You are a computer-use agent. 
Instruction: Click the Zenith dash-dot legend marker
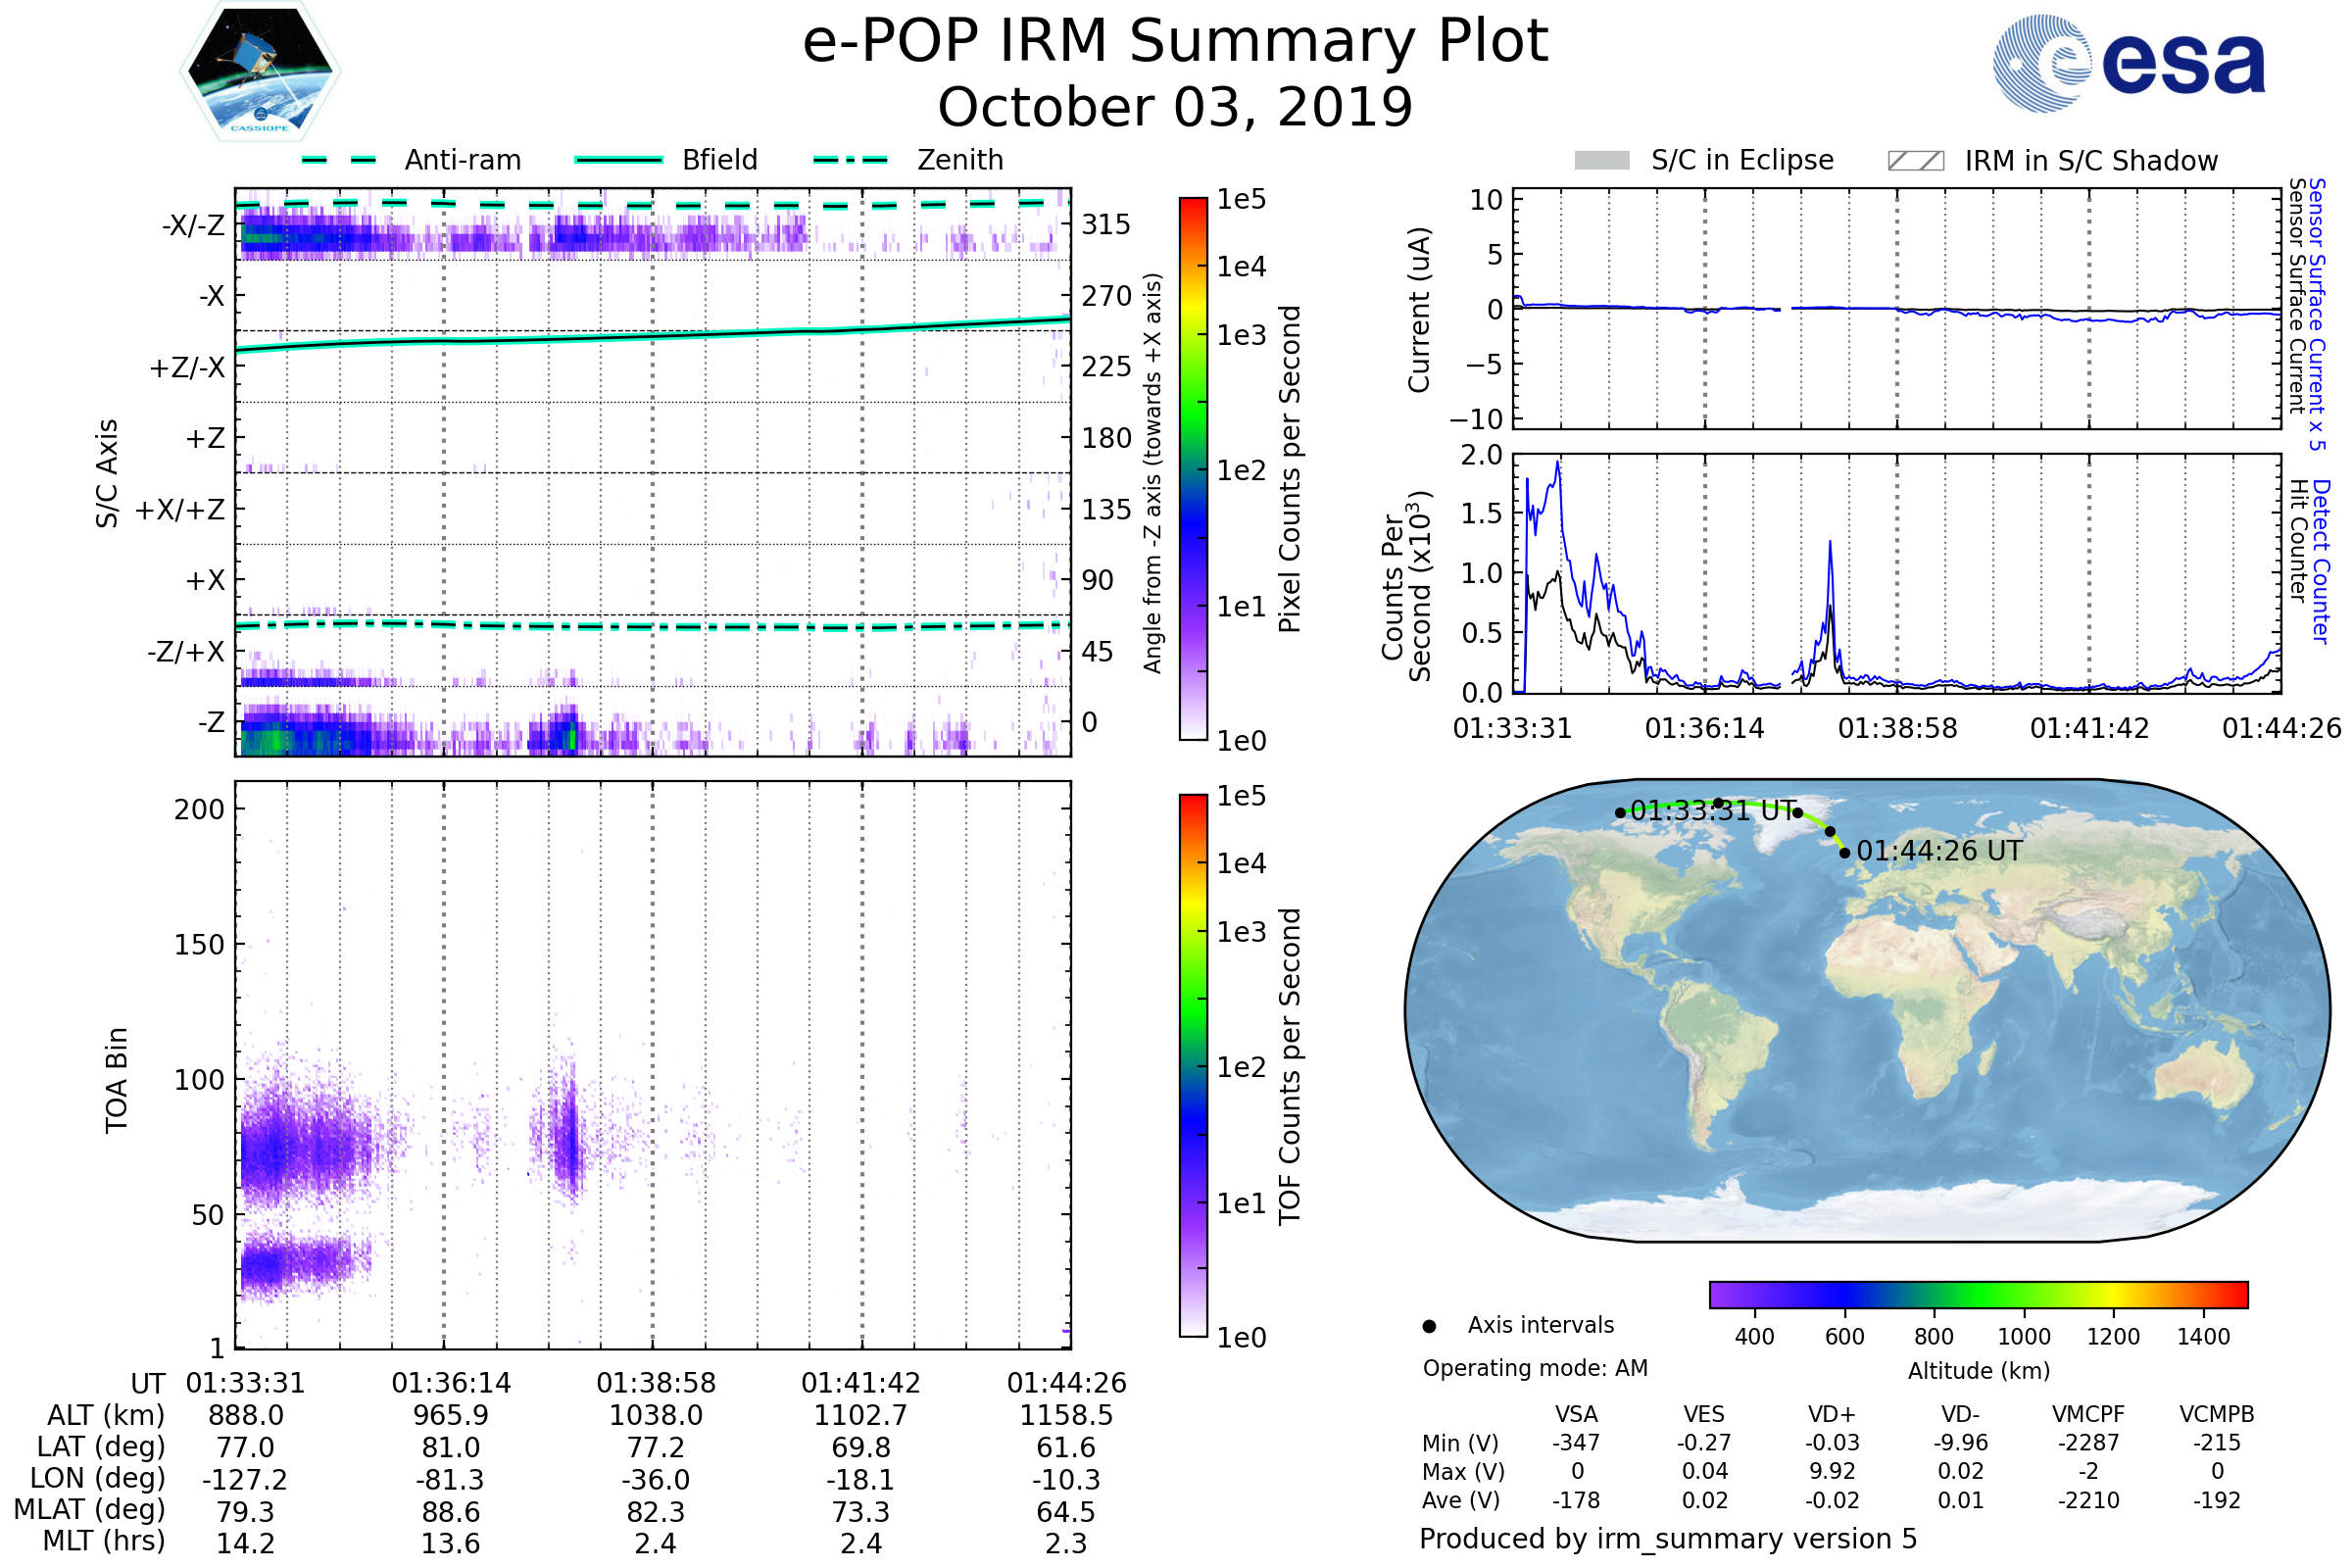(x=850, y=160)
